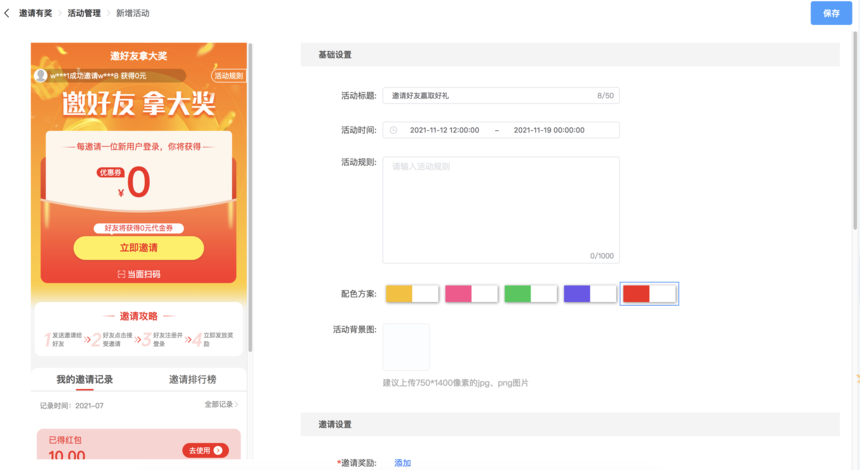
Task: Click 已得红包 label in preview
Action: click(x=65, y=440)
